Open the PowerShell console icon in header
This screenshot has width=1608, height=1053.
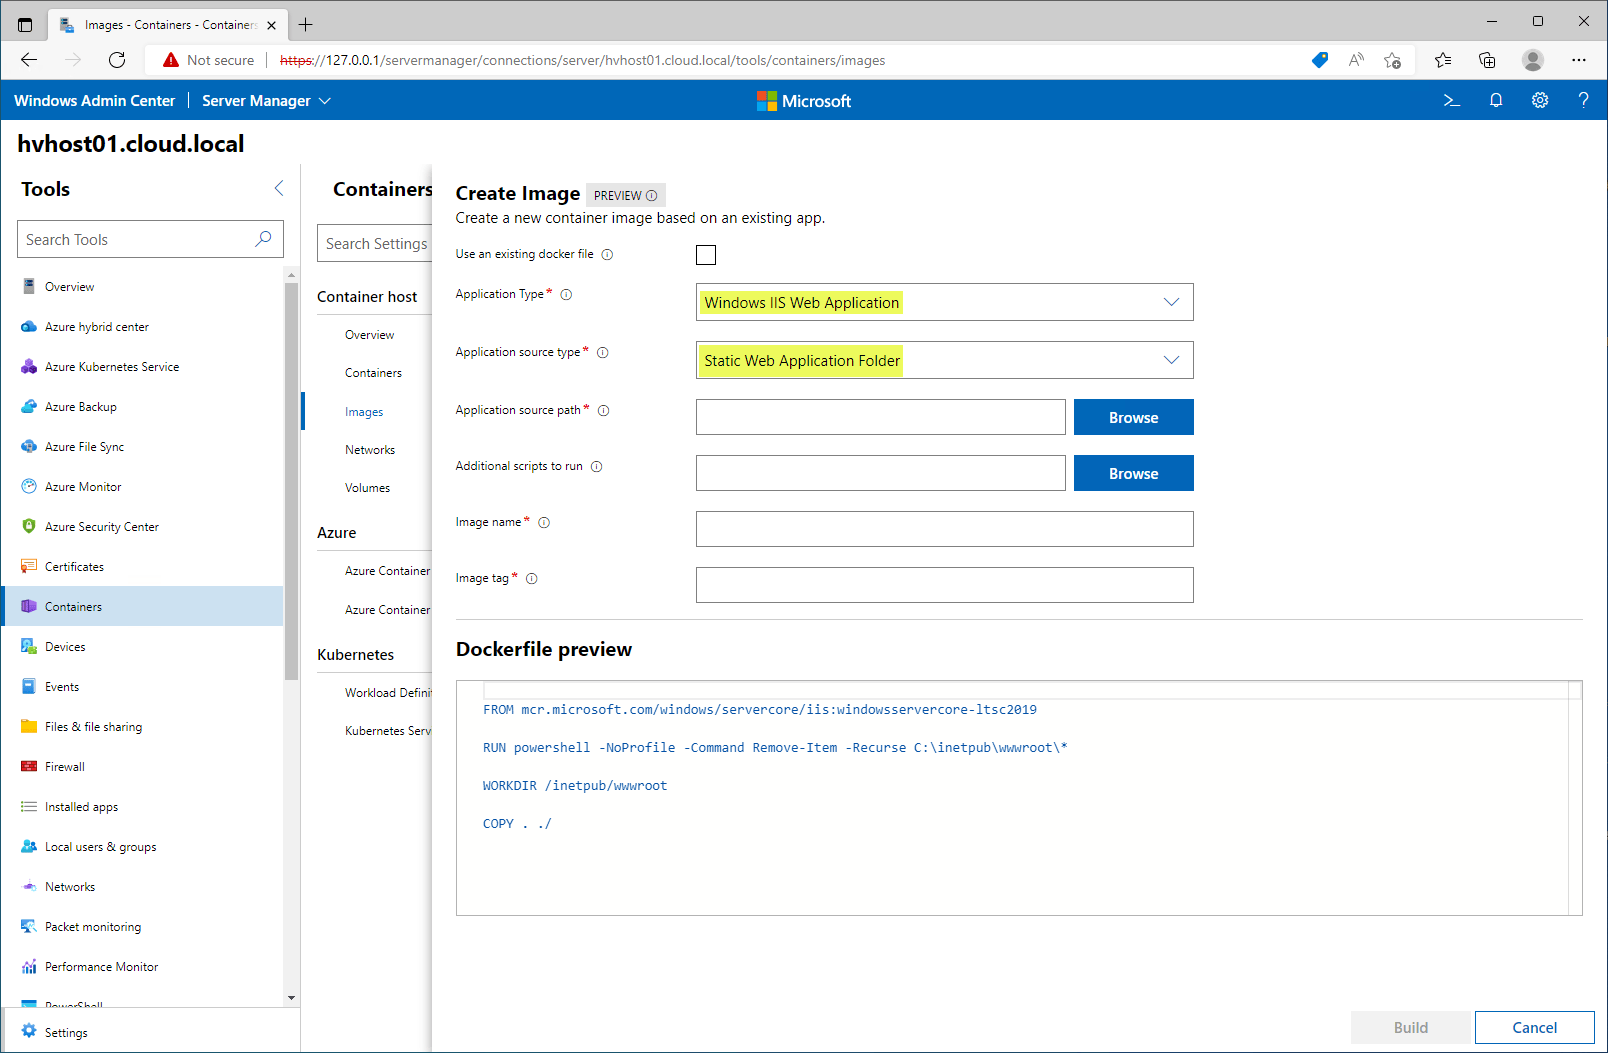[x=1452, y=100]
